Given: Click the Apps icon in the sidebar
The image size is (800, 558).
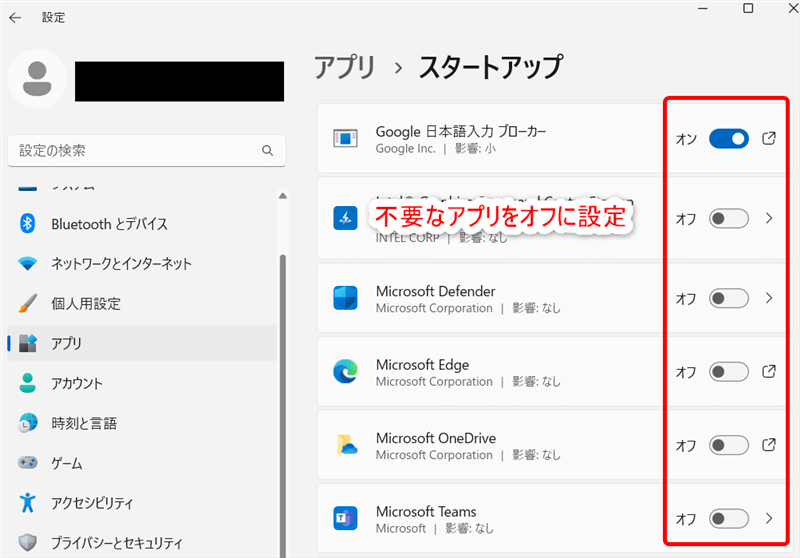Looking at the screenshot, I should (x=28, y=343).
